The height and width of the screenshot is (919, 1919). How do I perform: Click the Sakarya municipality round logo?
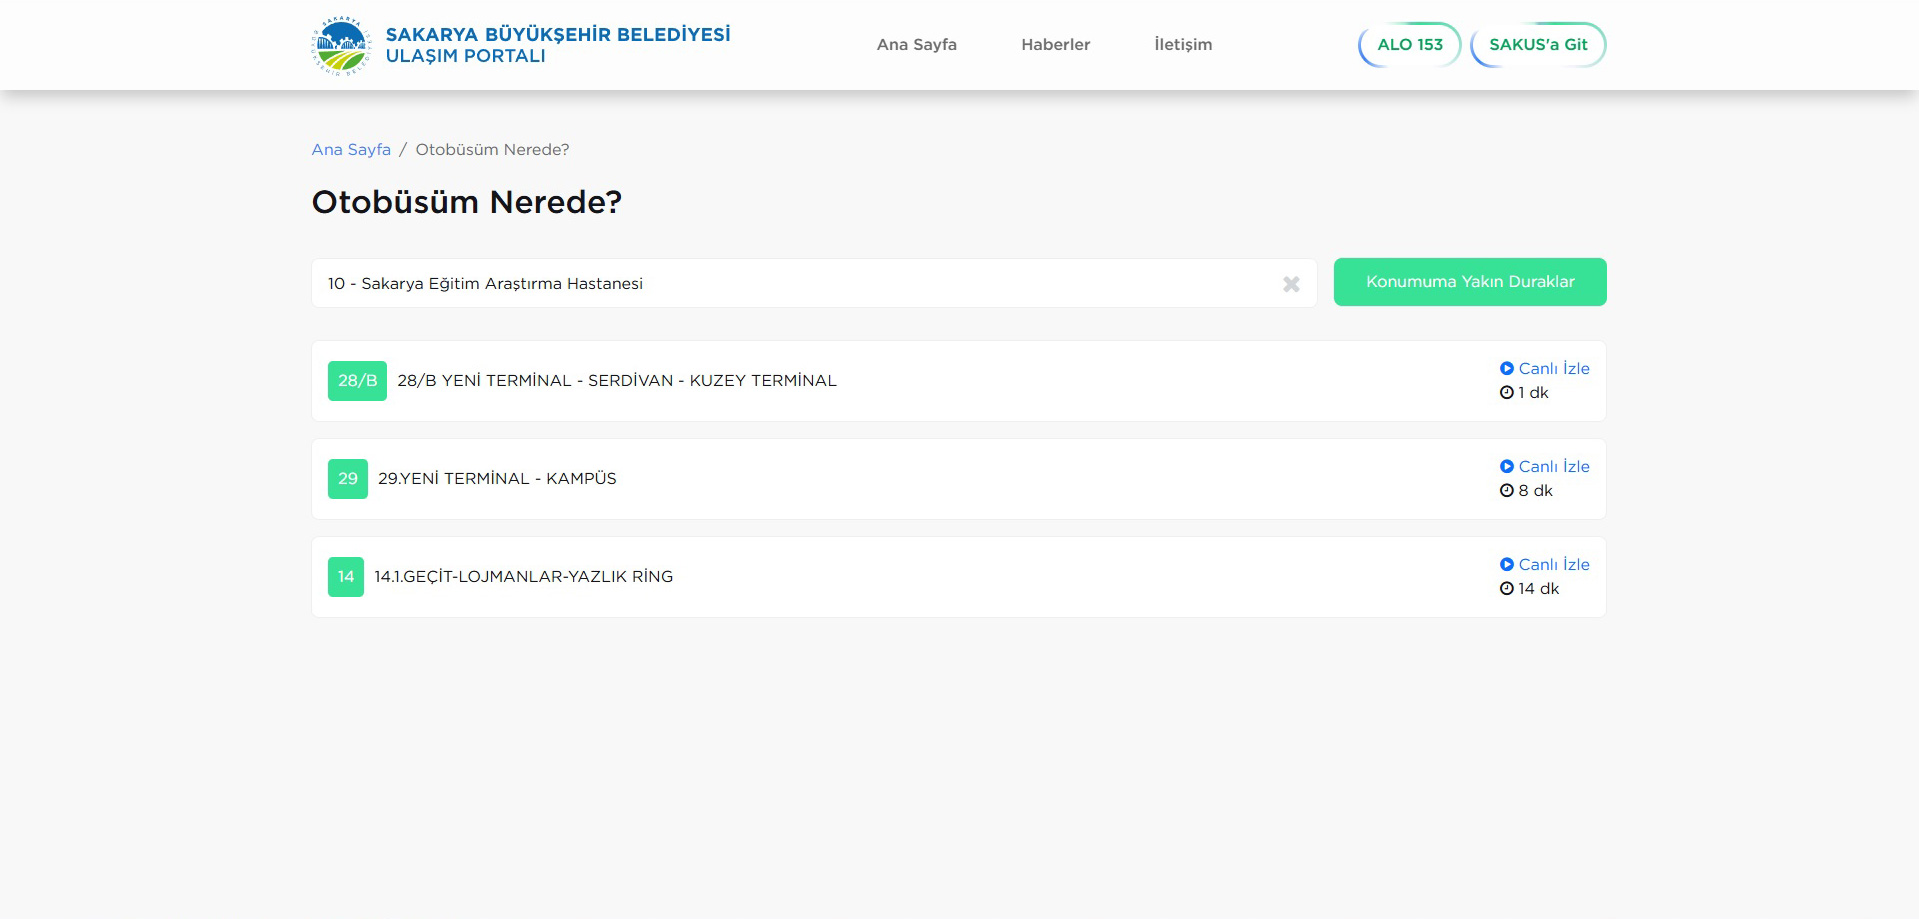[x=341, y=45]
